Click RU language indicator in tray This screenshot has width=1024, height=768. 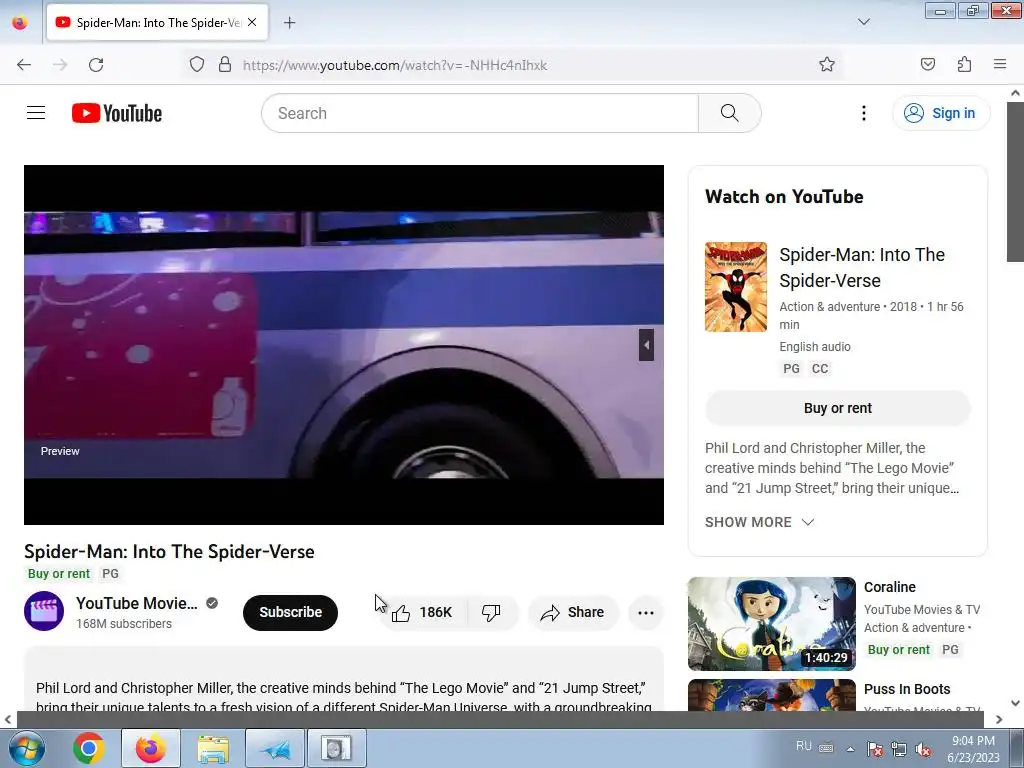[x=804, y=746]
